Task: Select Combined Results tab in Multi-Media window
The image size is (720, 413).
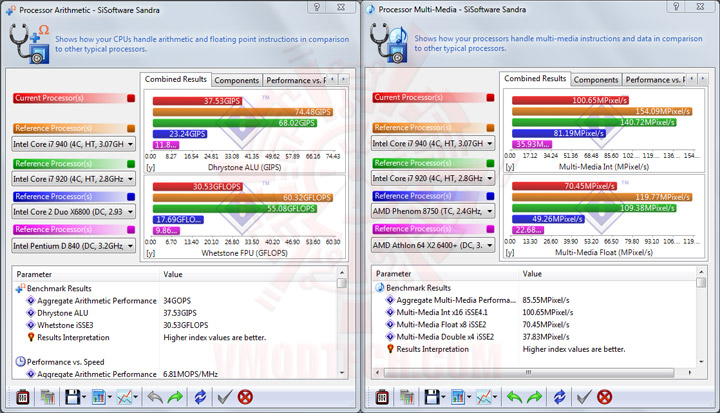Action: click(x=535, y=79)
